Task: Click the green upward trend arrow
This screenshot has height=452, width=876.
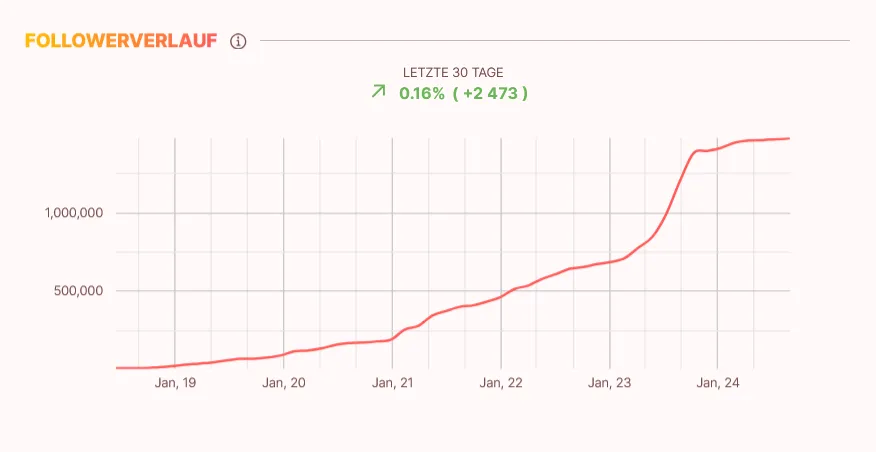Action: 379,92
